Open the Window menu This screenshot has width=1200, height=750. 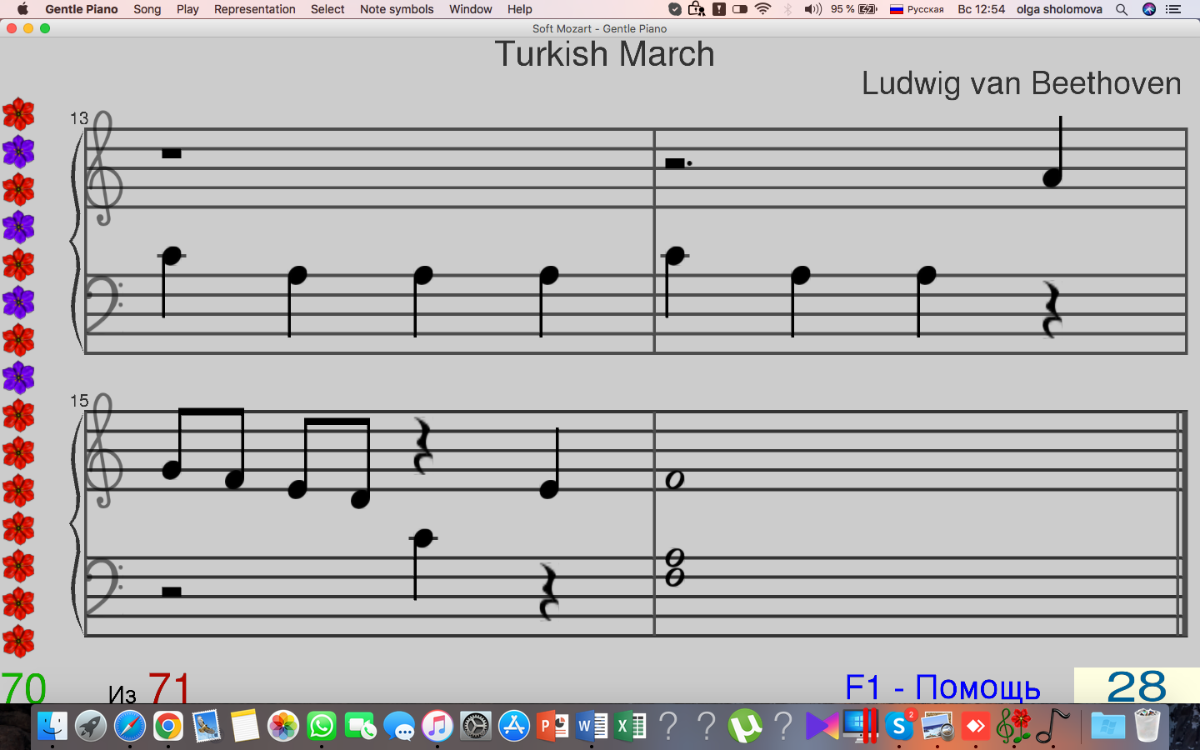[x=470, y=9]
